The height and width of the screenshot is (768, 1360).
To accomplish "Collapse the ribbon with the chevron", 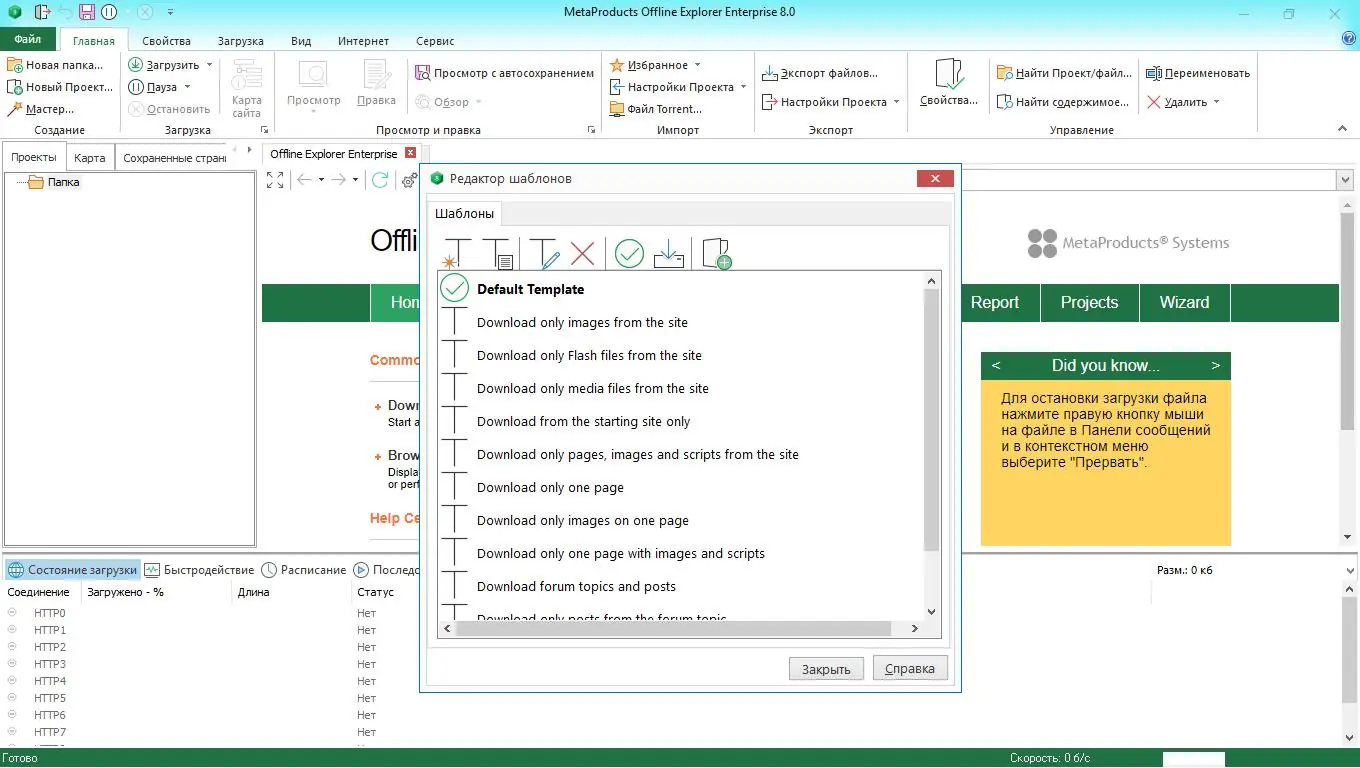I will coord(1343,129).
